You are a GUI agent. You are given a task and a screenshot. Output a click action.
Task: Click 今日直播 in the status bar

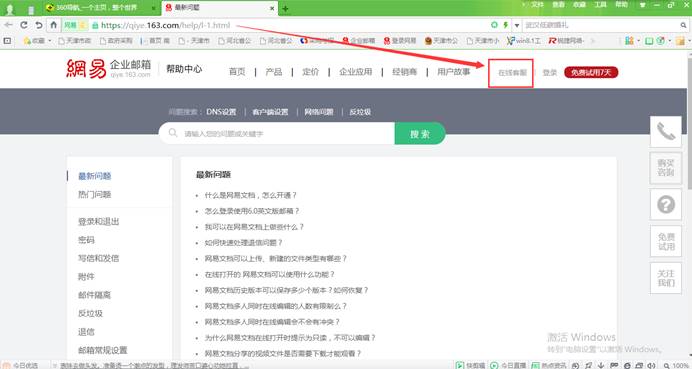(x=508, y=365)
